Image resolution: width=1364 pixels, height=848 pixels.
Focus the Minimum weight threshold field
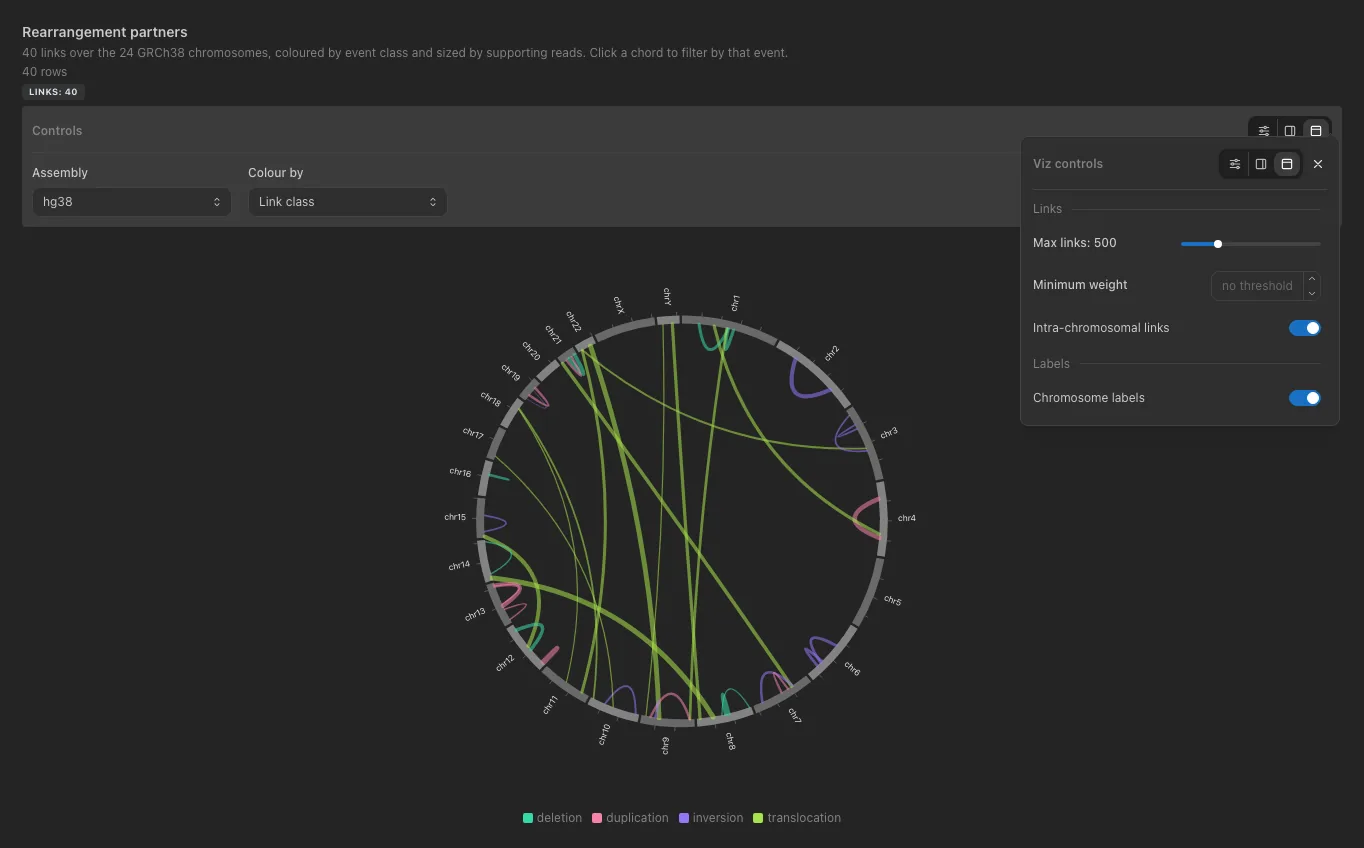point(1257,286)
